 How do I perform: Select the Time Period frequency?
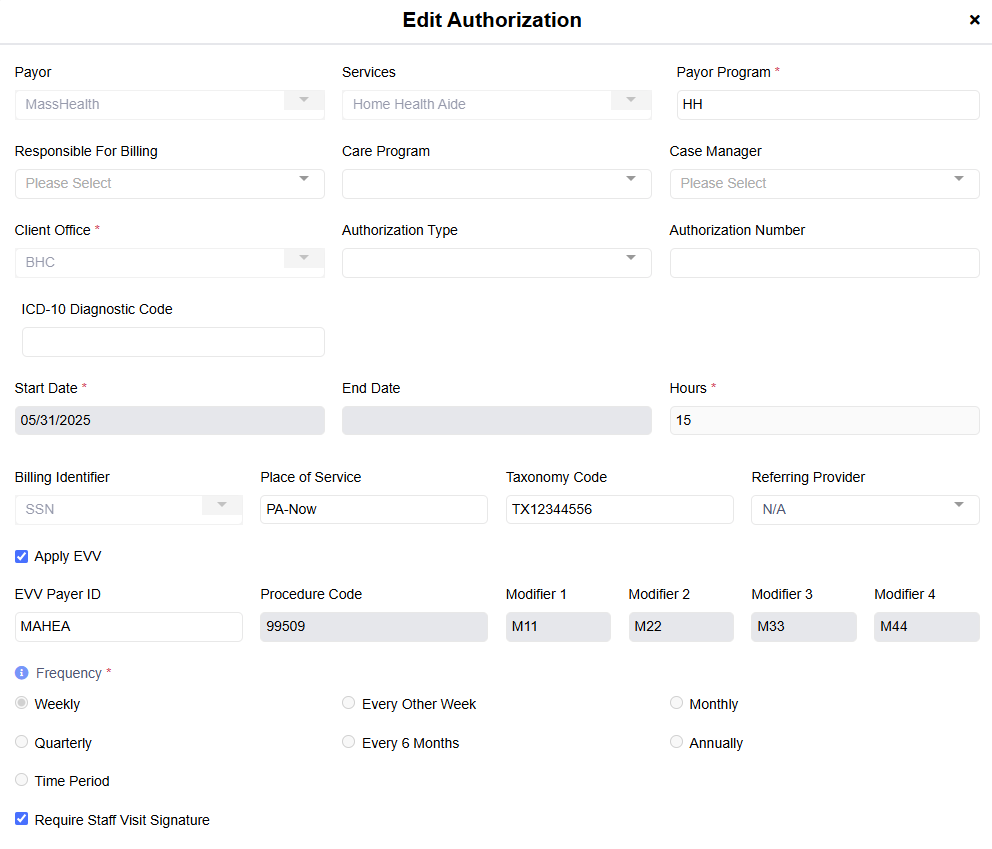21,779
